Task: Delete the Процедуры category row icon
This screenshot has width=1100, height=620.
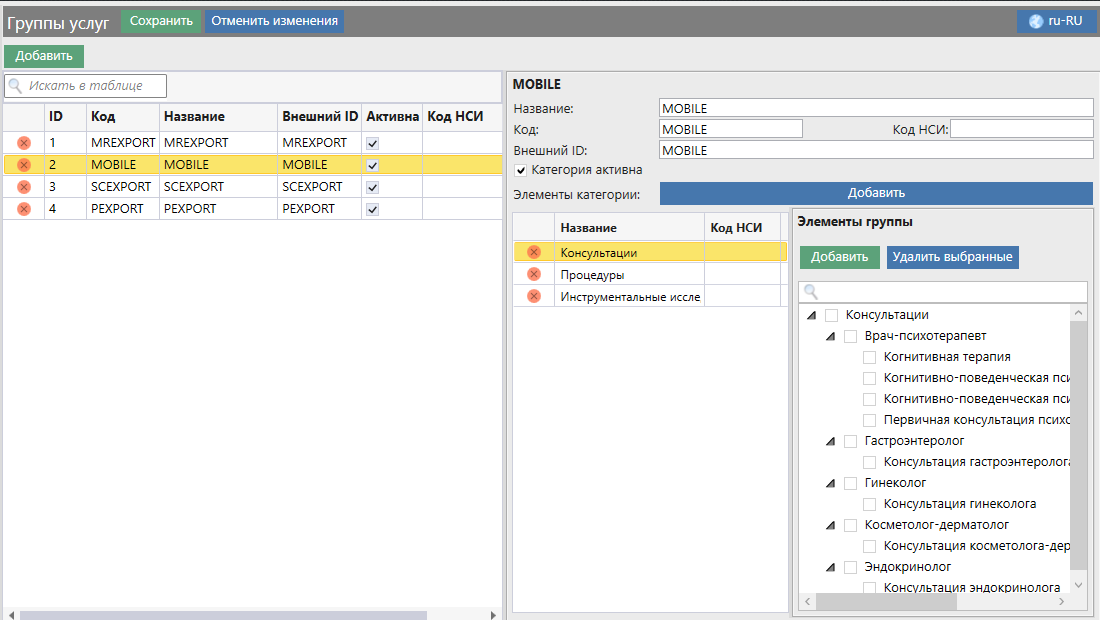Action: coord(534,274)
